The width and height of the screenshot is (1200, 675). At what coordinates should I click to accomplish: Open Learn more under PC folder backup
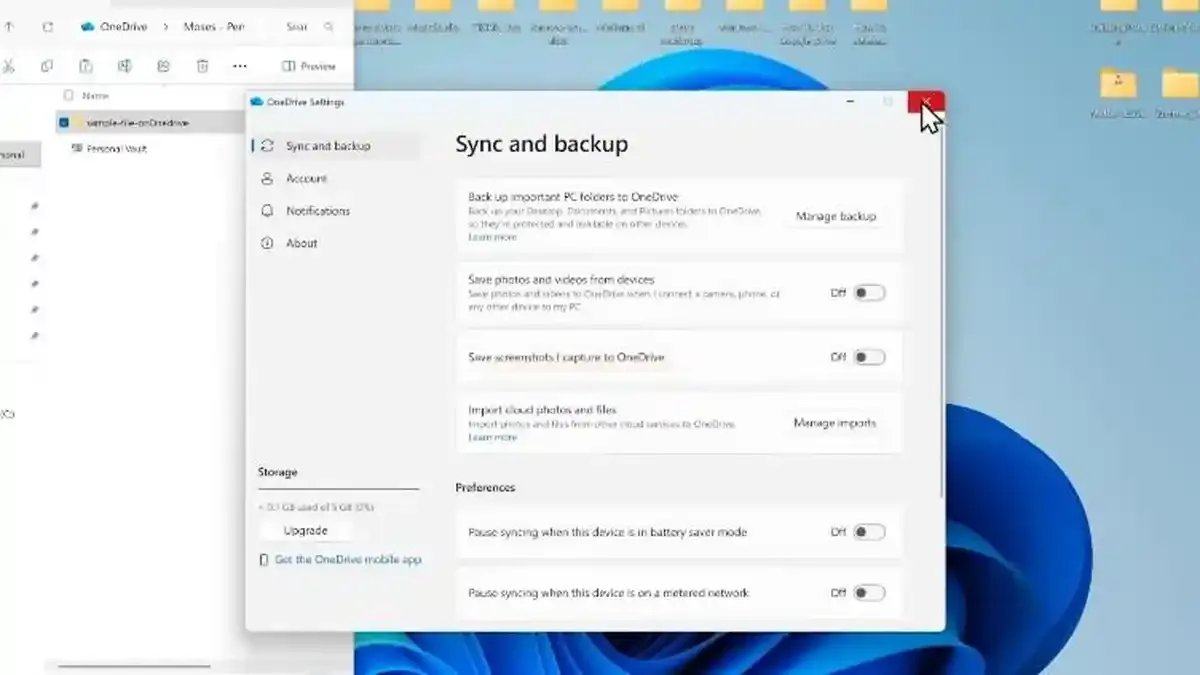[492, 238]
